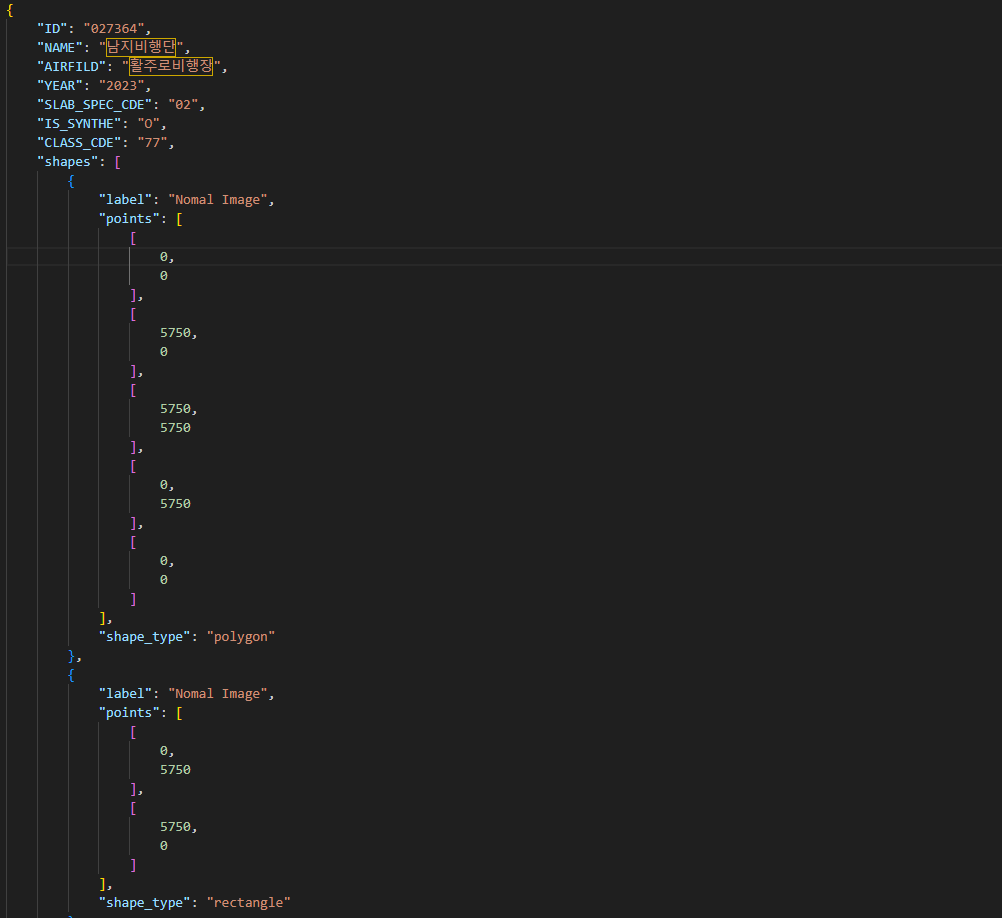This screenshot has width=1002, height=918.
Task: Click the "AIRFILD" key
Action: (71, 66)
